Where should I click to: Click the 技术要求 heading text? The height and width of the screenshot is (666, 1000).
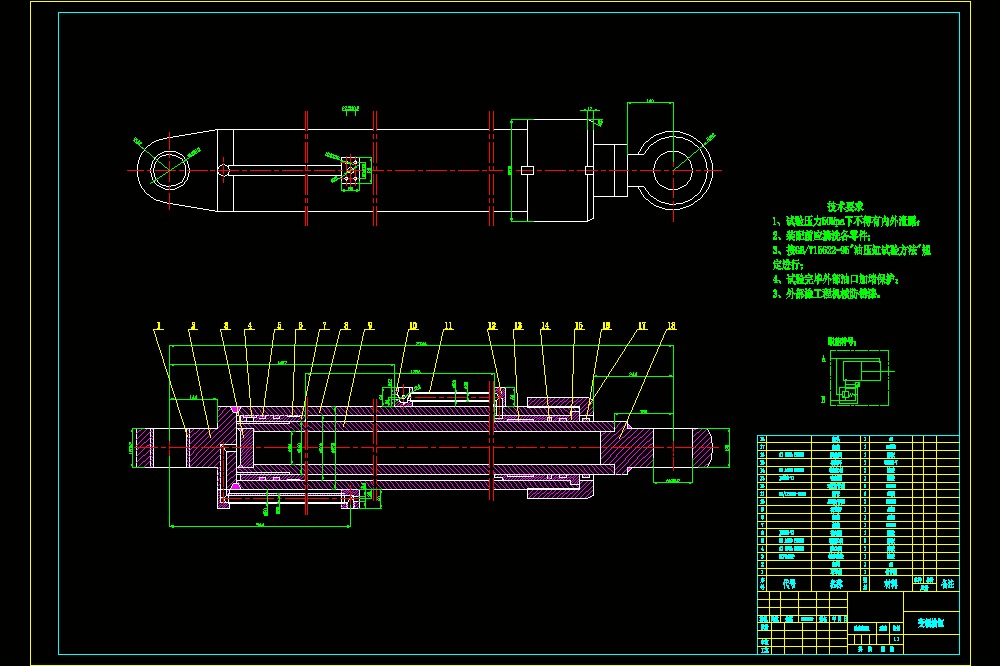tap(845, 207)
